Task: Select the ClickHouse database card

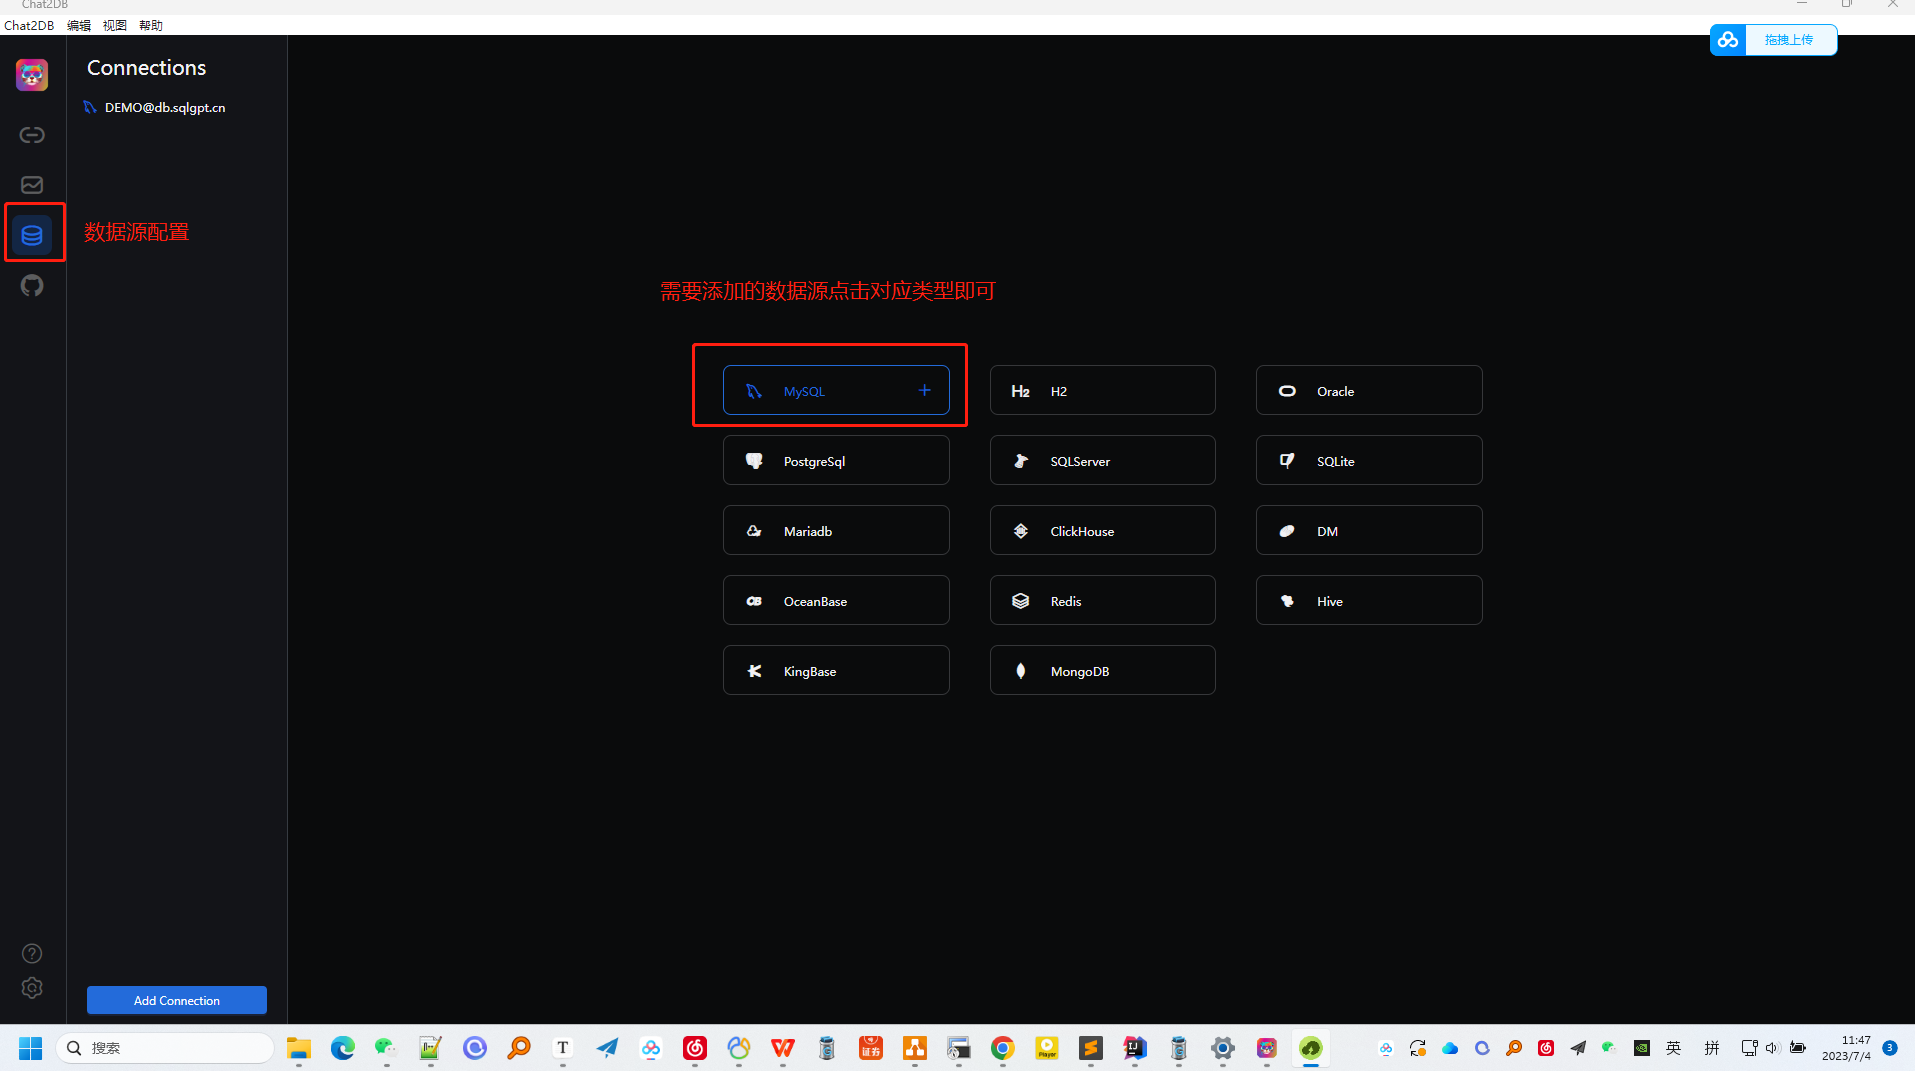Action: [x=1102, y=530]
